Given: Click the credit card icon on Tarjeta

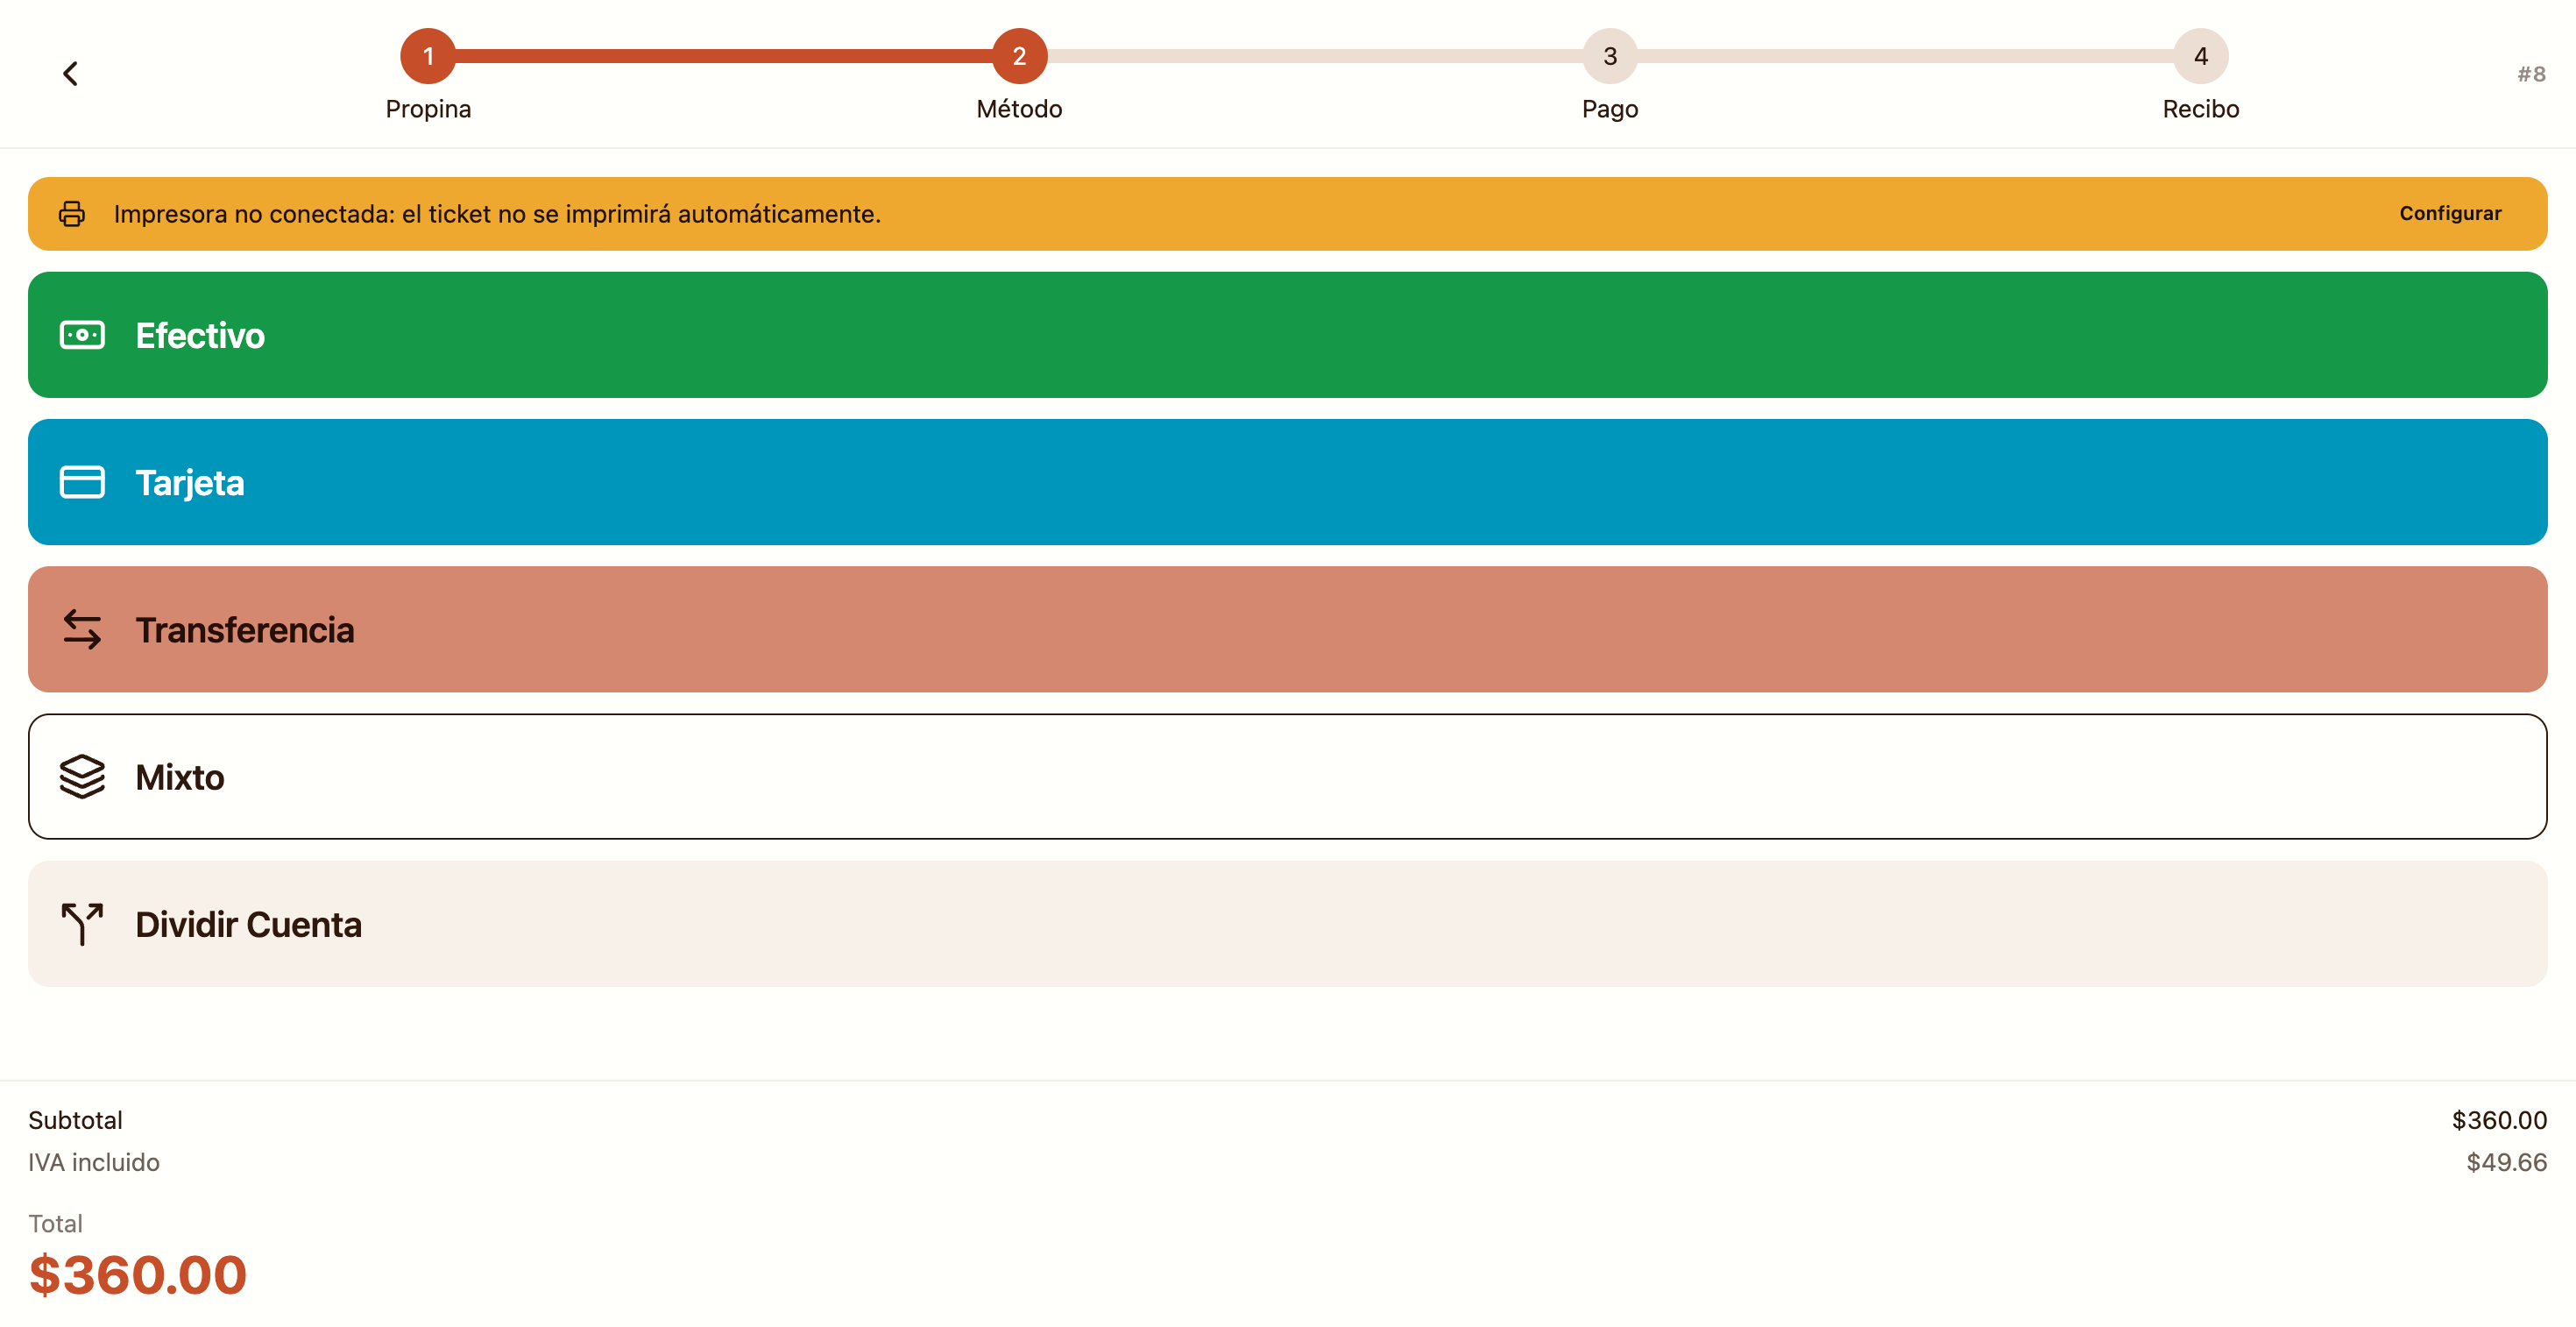Looking at the screenshot, I should tap(82, 482).
